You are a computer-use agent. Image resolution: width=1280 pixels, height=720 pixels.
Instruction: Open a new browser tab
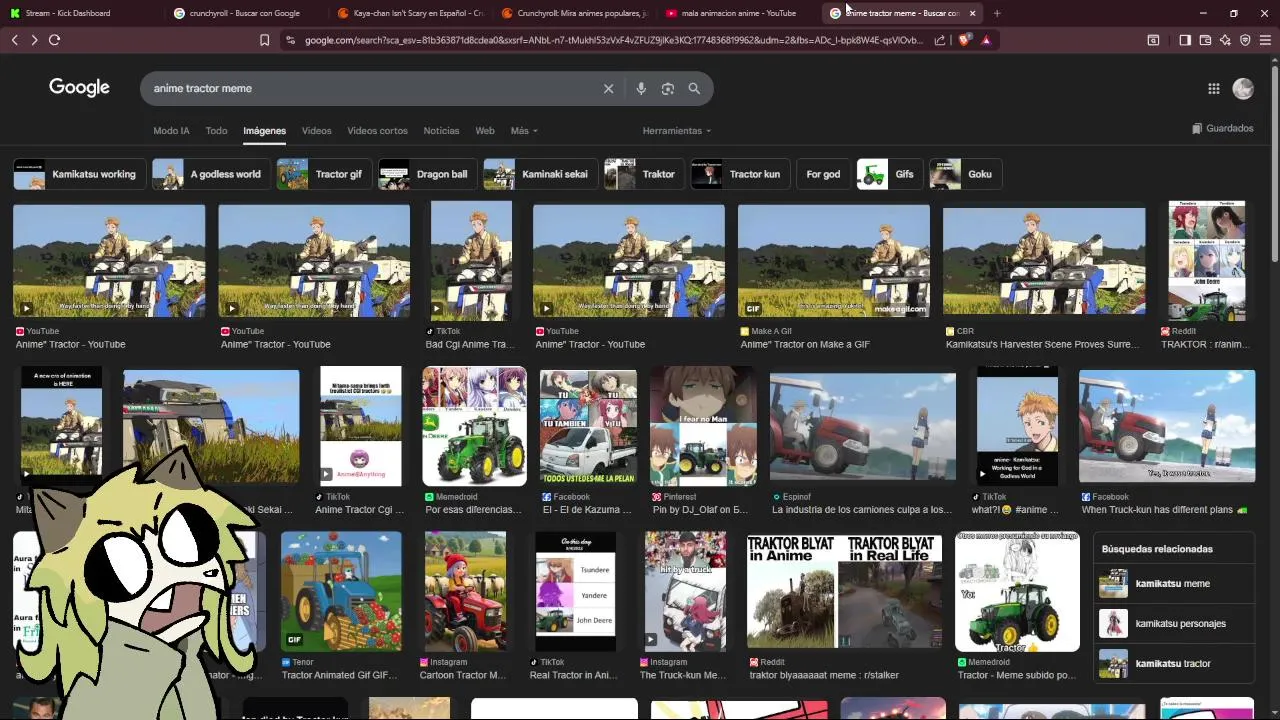coord(997,13)
